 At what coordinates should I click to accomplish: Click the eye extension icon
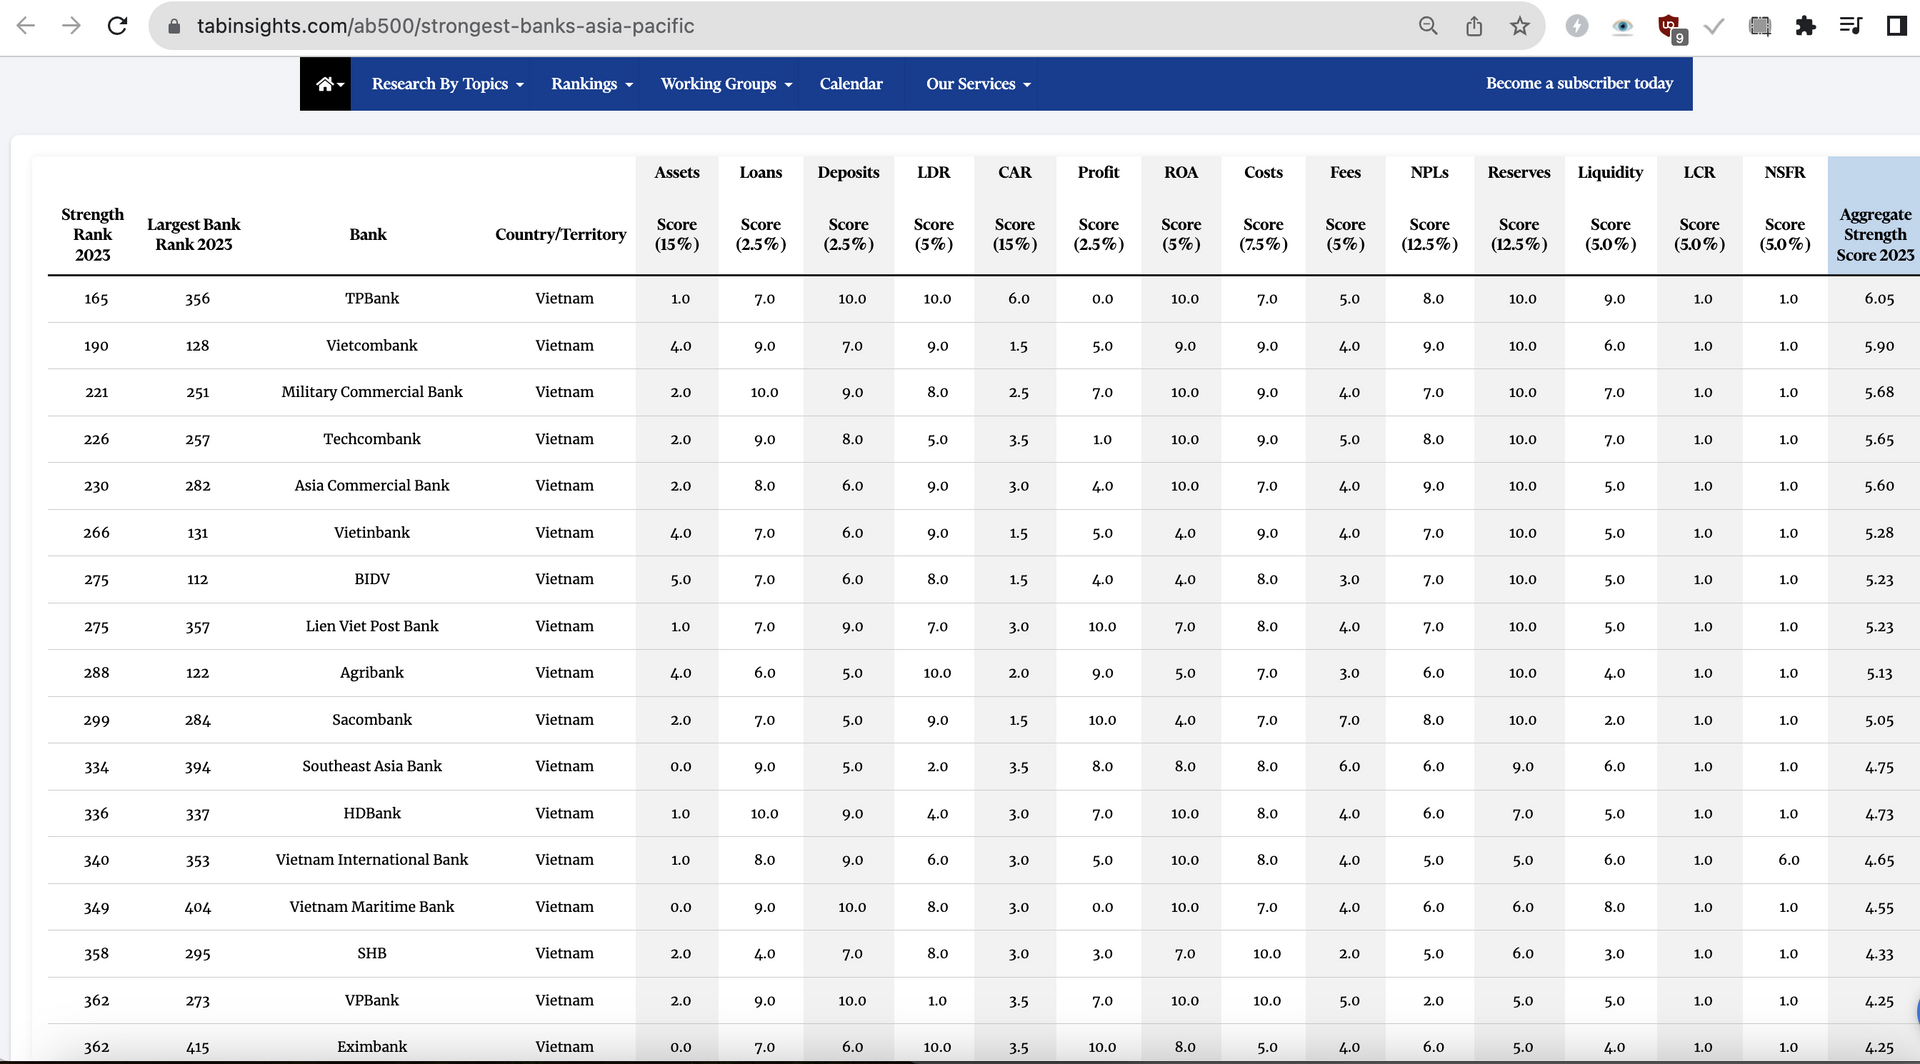[1622, 27]
